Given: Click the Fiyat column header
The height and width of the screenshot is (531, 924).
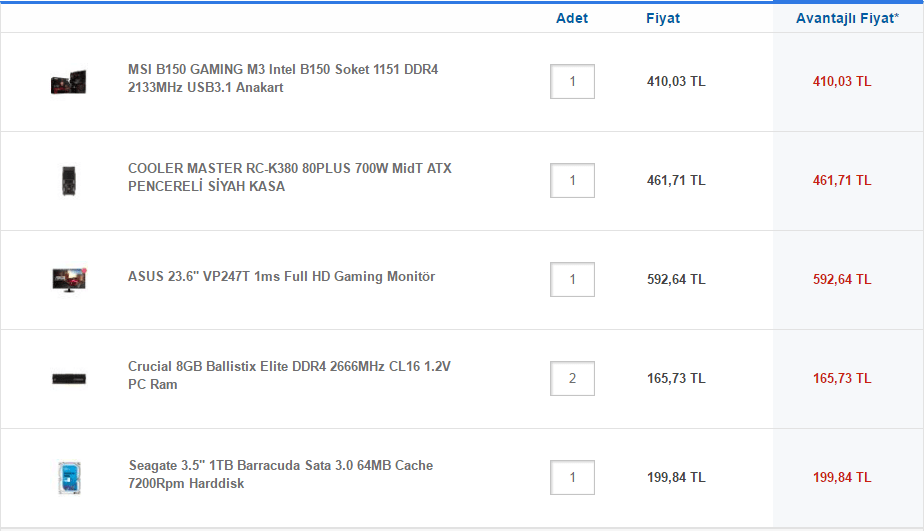Looking at the screenshot, I should coord(663,18).
